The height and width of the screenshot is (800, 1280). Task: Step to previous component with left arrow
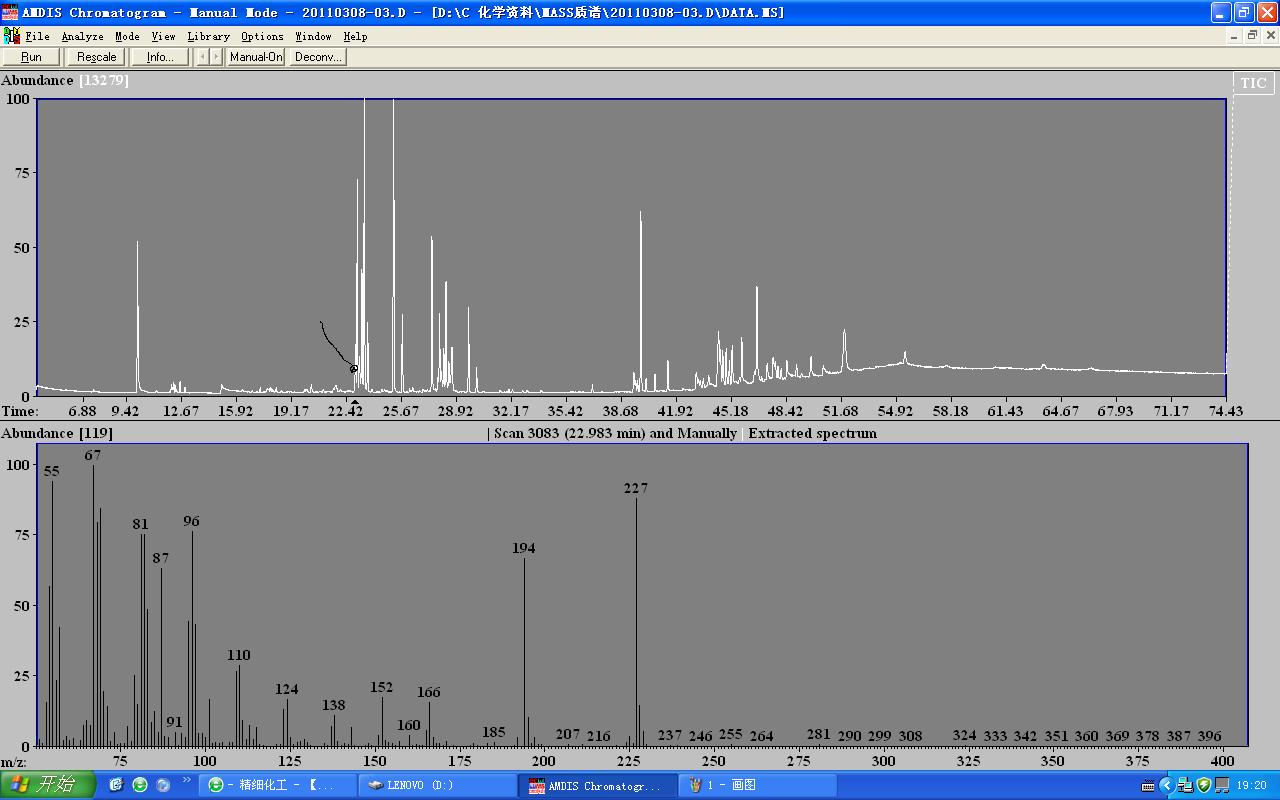(203, 57)
